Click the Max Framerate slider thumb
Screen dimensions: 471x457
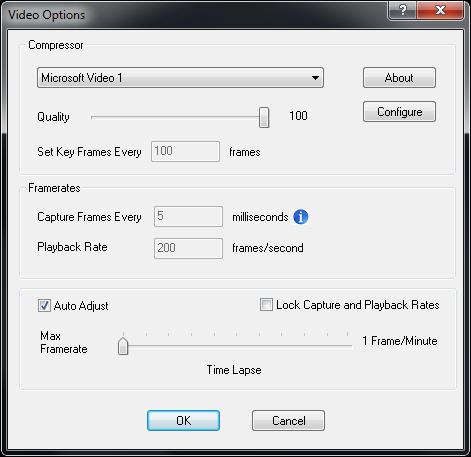click(123, 346)
